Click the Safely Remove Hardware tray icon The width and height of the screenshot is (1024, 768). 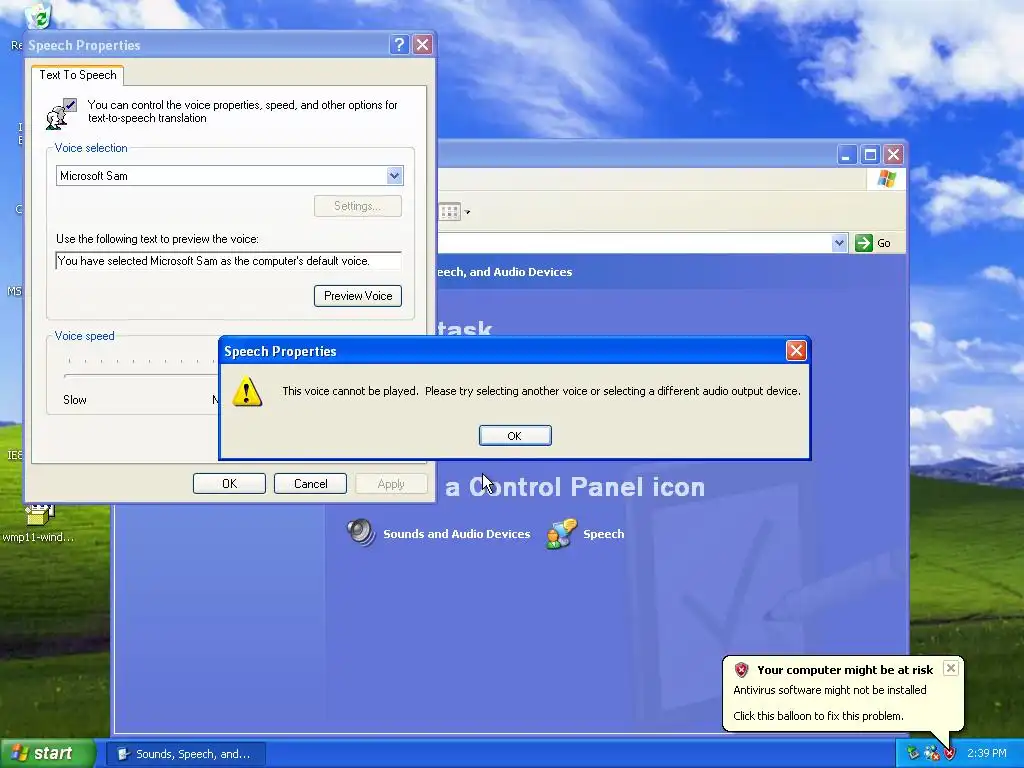point(912,754)
